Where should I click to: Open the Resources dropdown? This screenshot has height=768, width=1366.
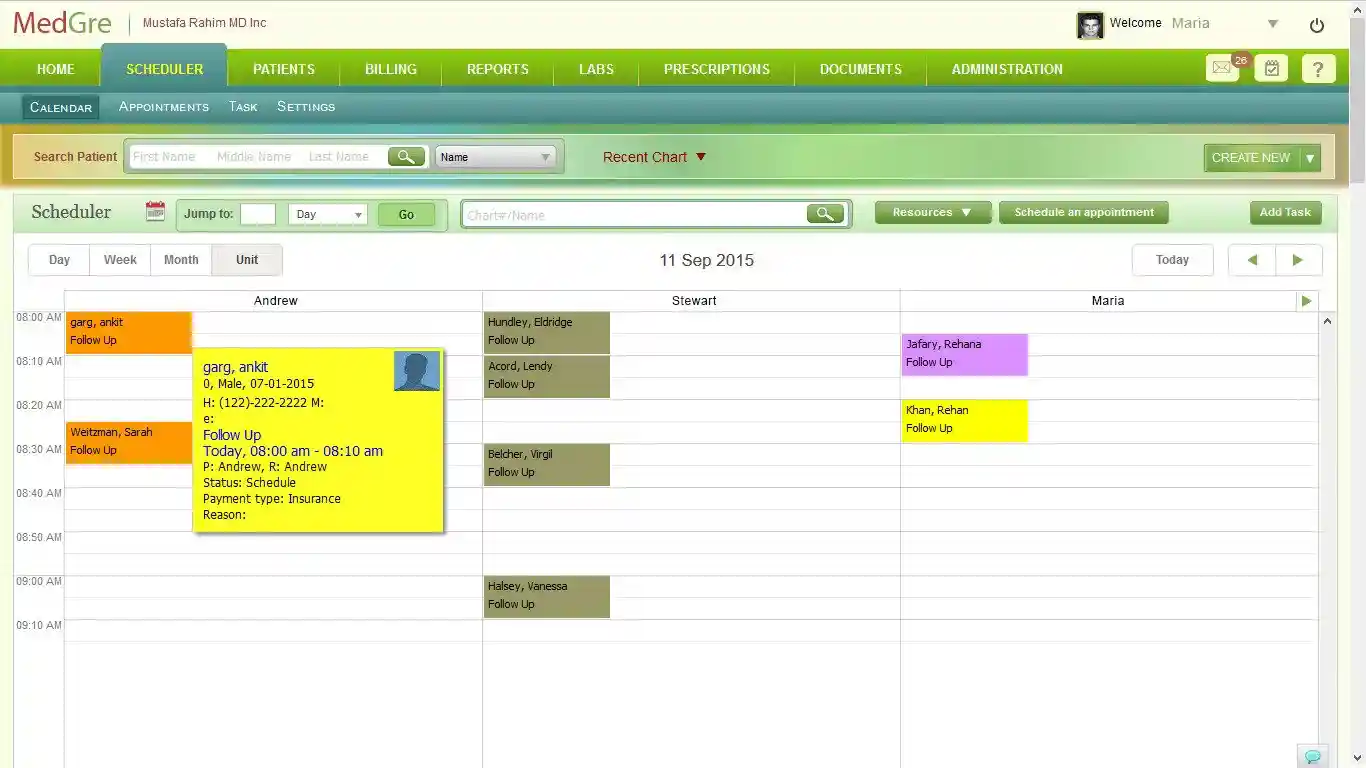931,212
